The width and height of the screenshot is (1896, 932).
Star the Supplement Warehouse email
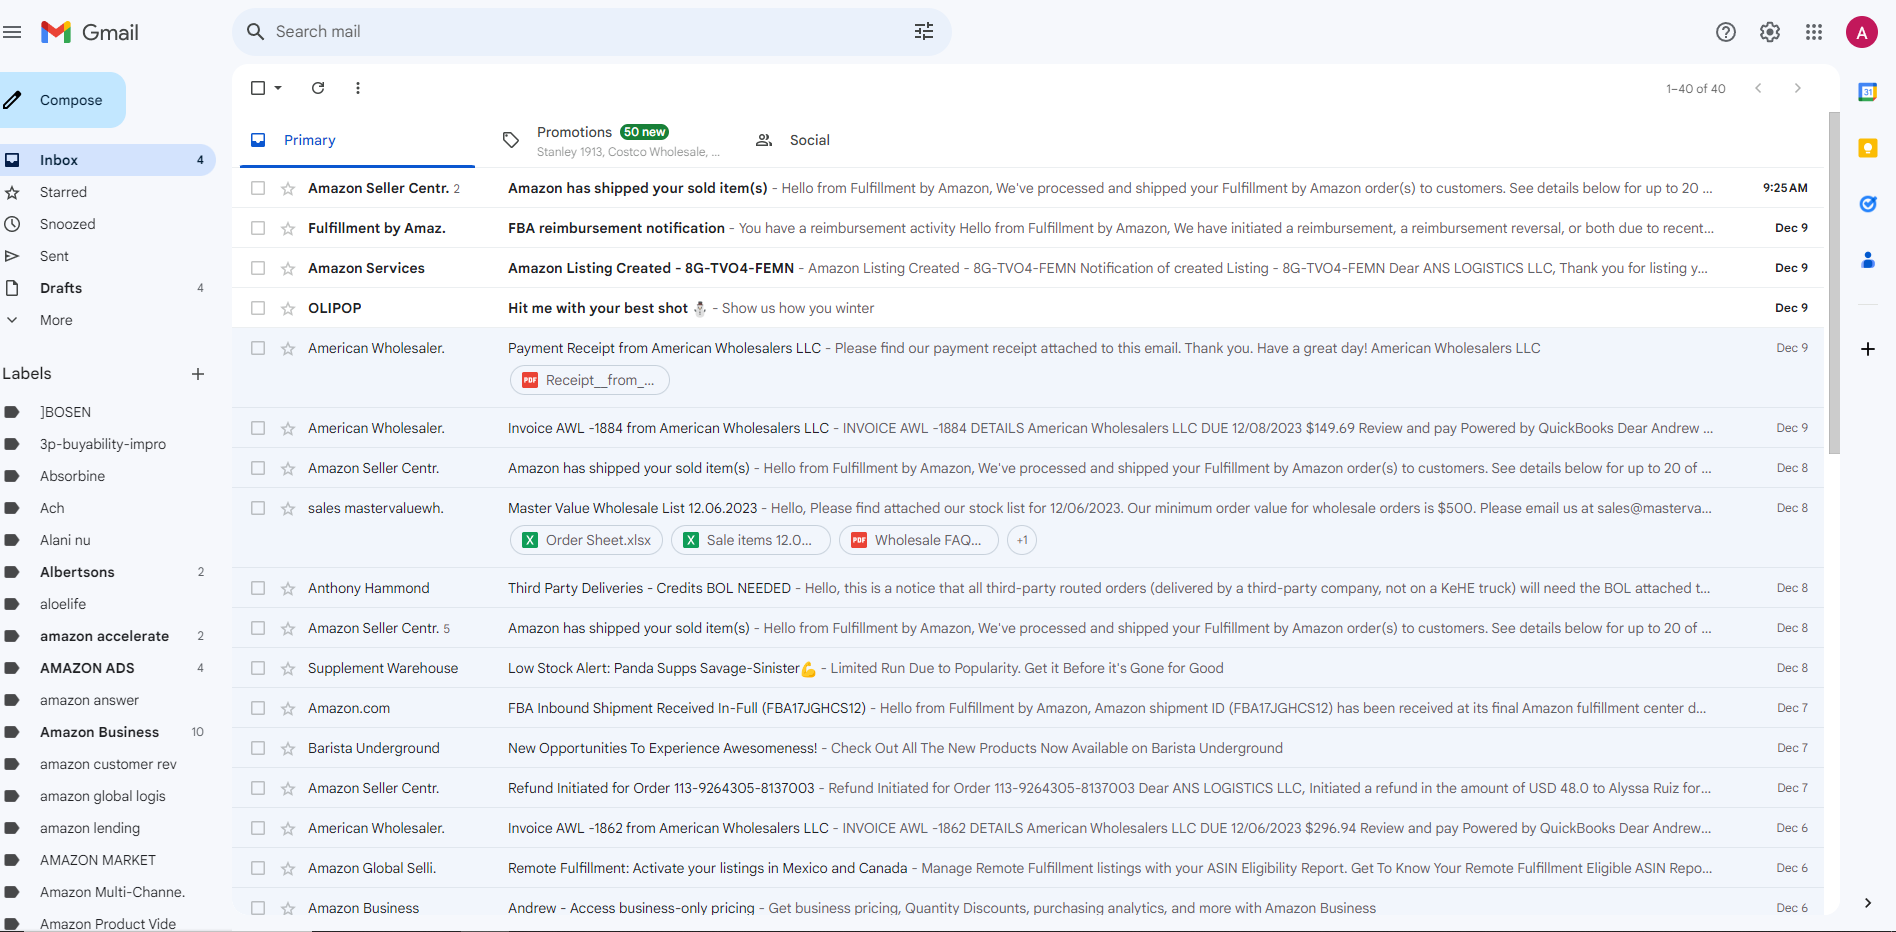[x=288, y=668]
